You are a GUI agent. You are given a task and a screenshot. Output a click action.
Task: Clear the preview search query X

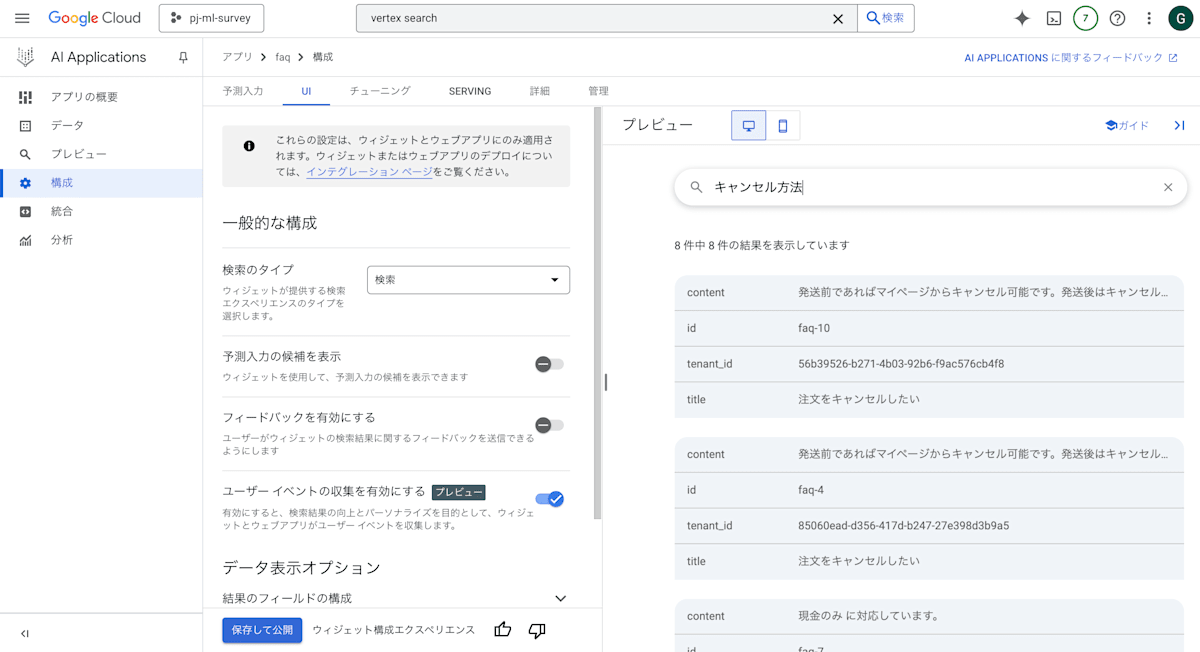tap(1168, 187)
